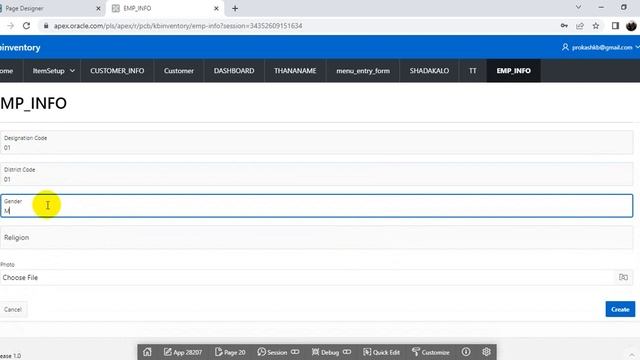Open the info icon in developer toolbar
This screenshot has width=640, height=360.
coord(466,352)
